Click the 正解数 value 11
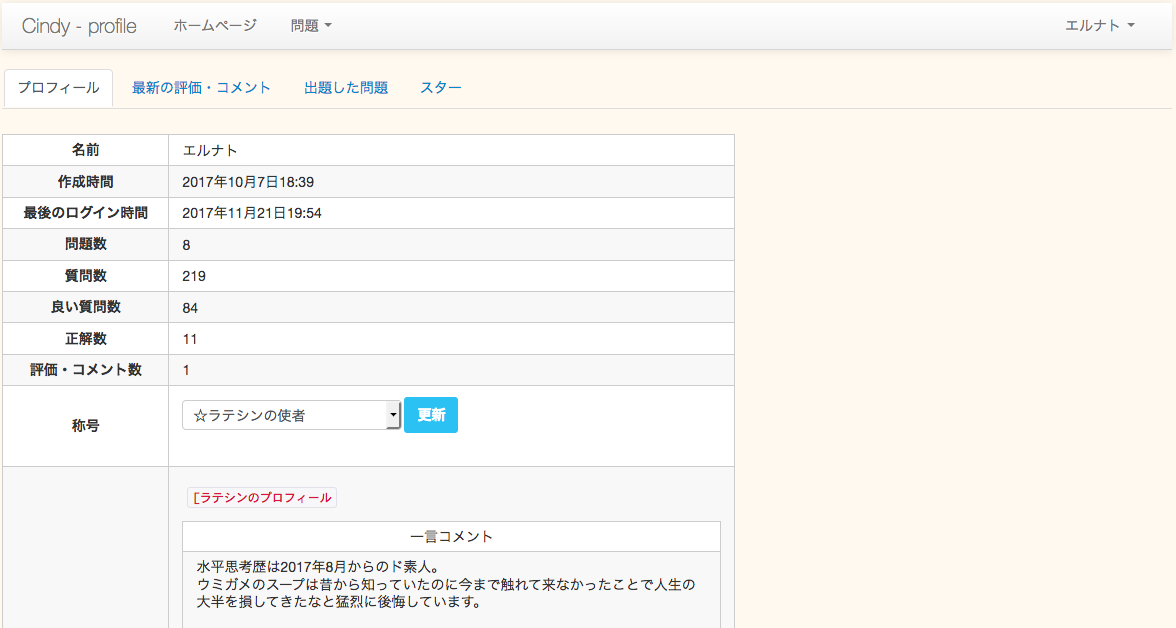This screenshot has width=1176, height=628. pos(190,339)
